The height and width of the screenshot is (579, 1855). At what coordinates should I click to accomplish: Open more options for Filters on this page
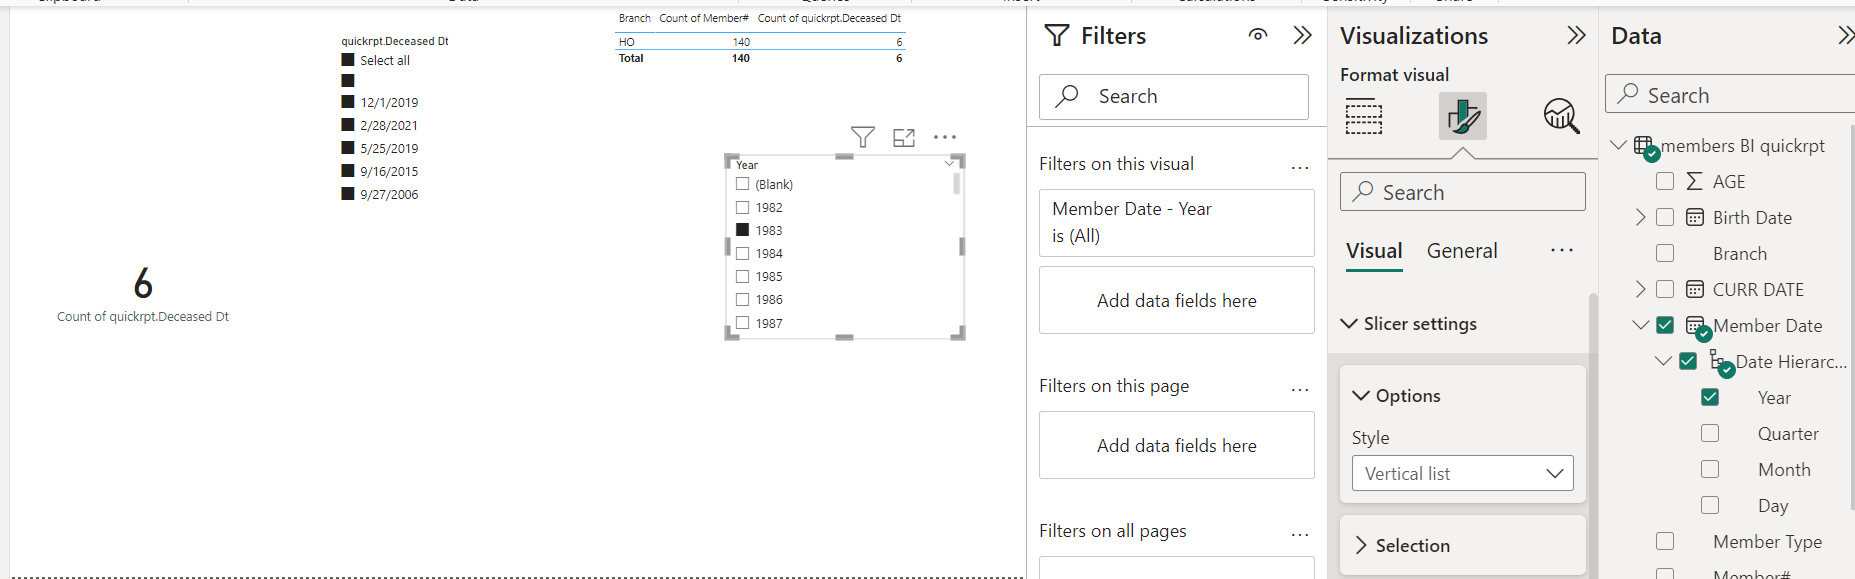coord(1300,390)
